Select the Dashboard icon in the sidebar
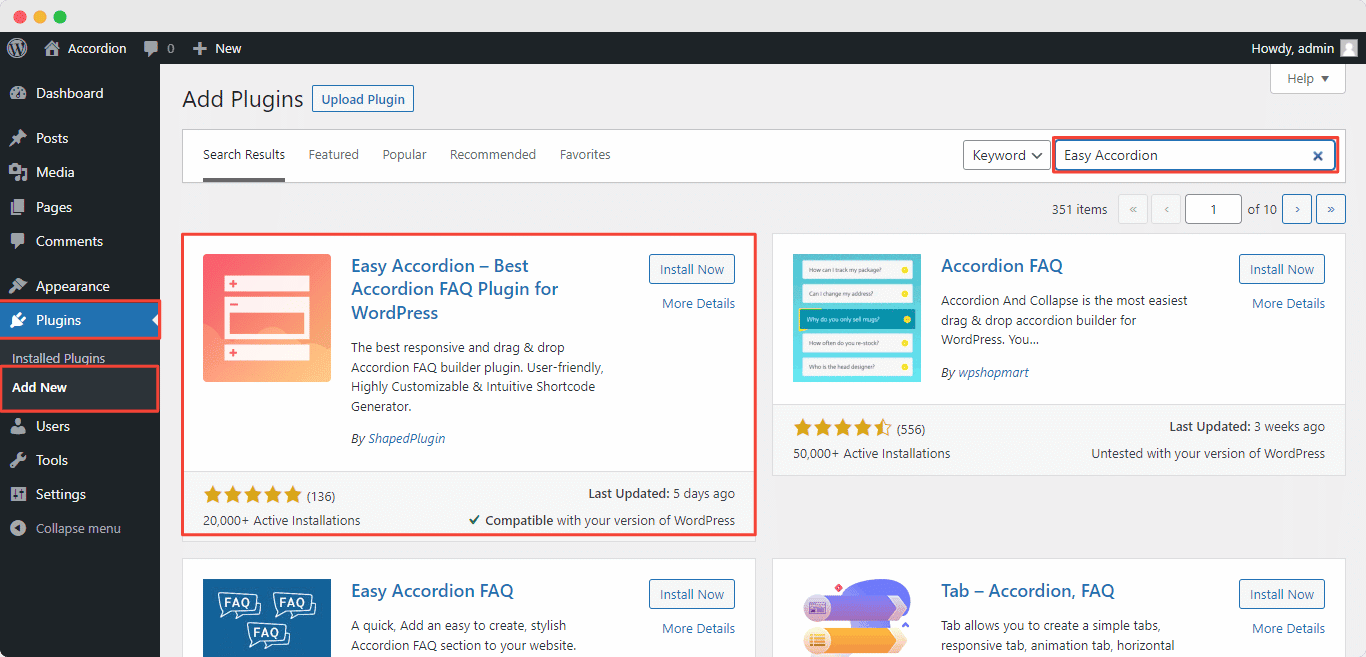1366x657 pixels. [x=22, y=93]
